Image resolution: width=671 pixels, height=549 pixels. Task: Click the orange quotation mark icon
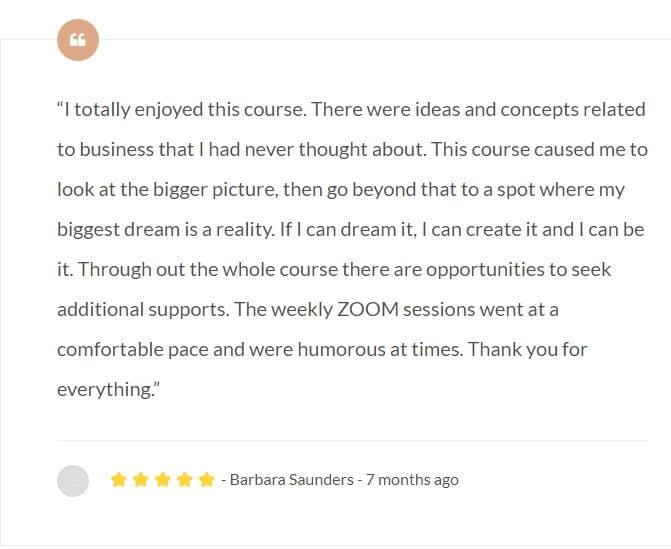click(78, 40)
